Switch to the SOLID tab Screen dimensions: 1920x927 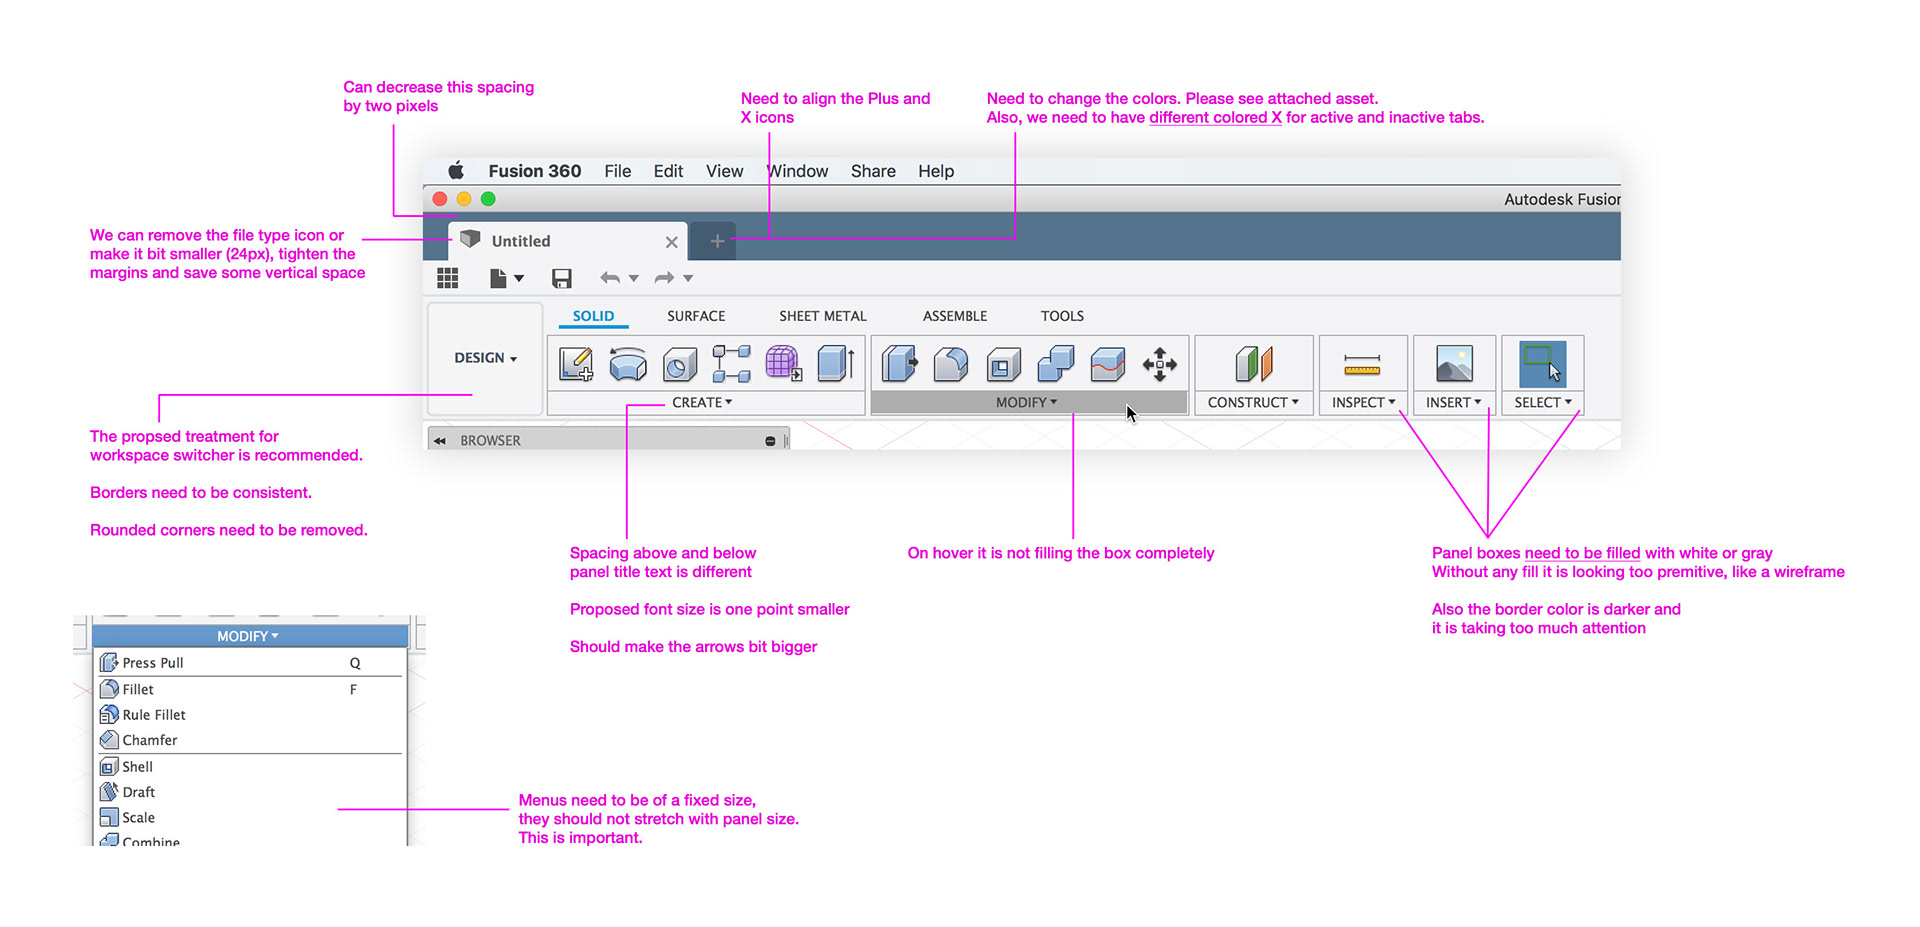593,316
